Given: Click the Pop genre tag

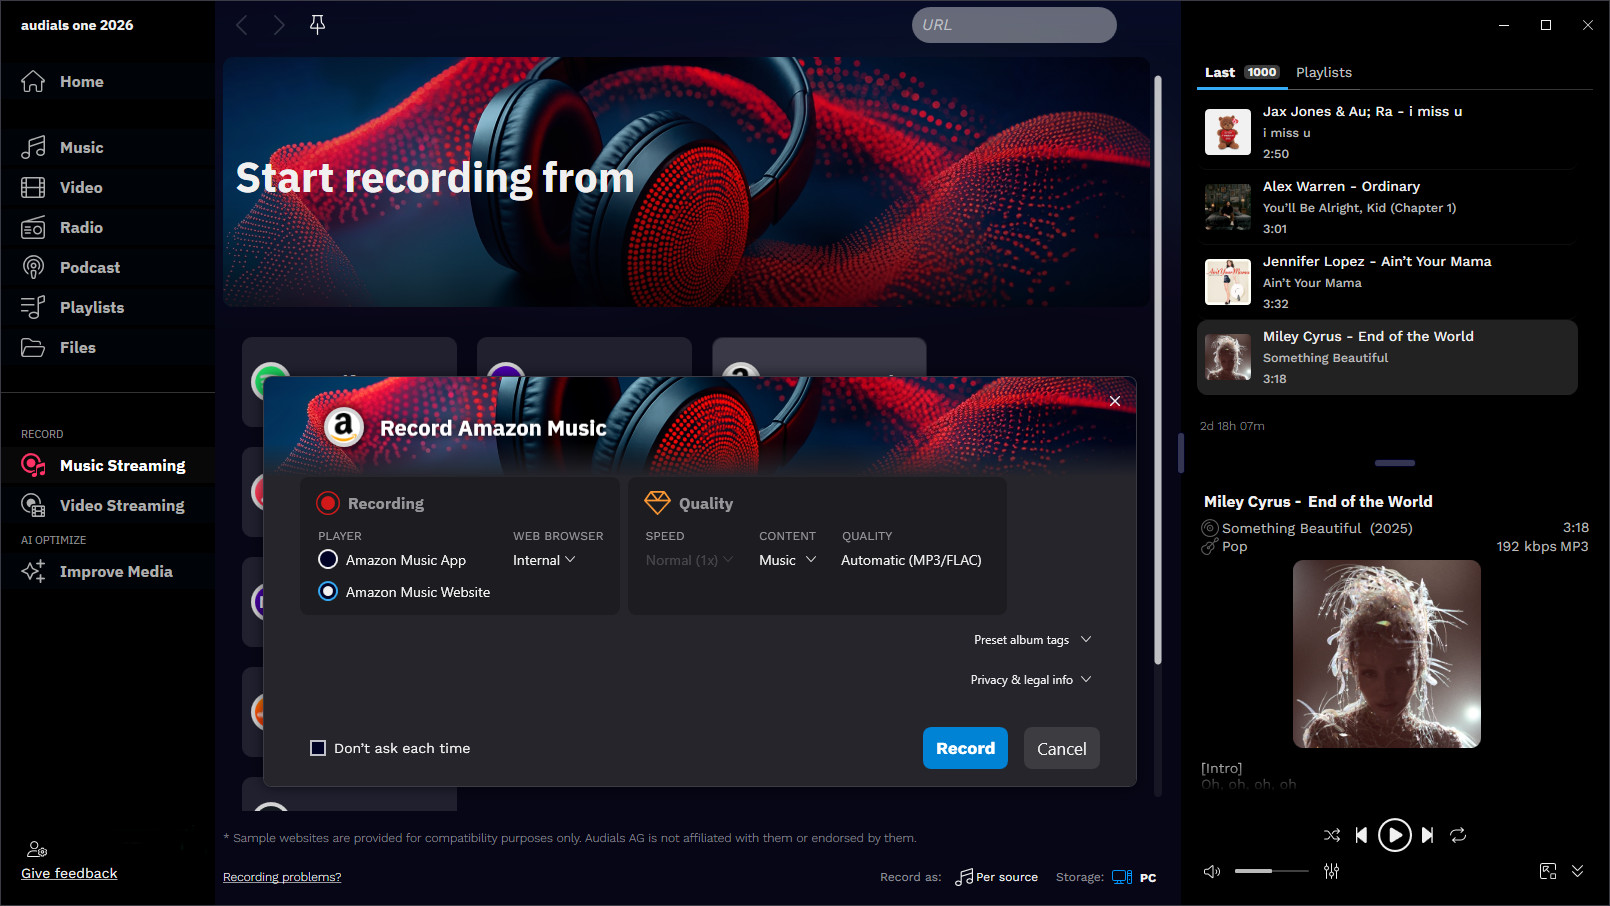Looking at the screenshot, I should pyautogui.click(x=1234, y=547).
